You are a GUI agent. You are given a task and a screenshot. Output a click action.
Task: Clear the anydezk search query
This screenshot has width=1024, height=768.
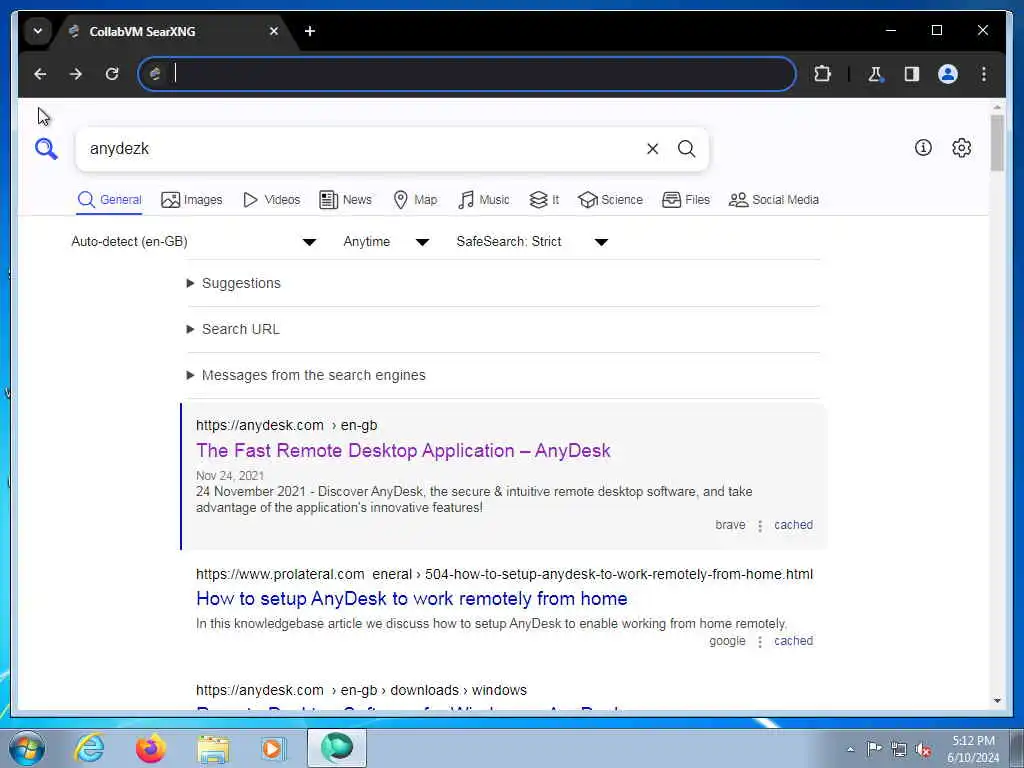pos(652,149)
